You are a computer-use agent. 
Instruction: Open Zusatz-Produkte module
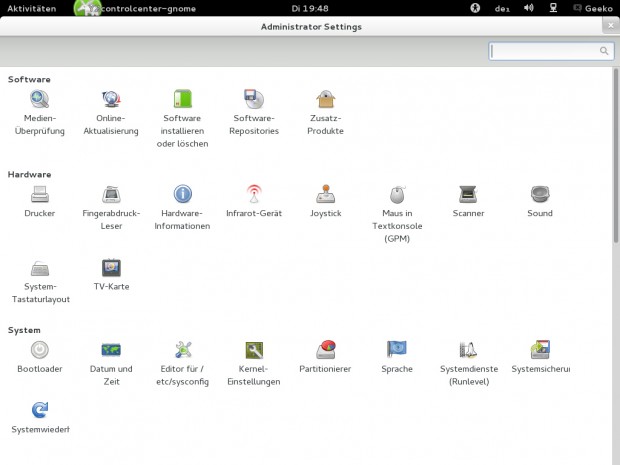point(325,113)
